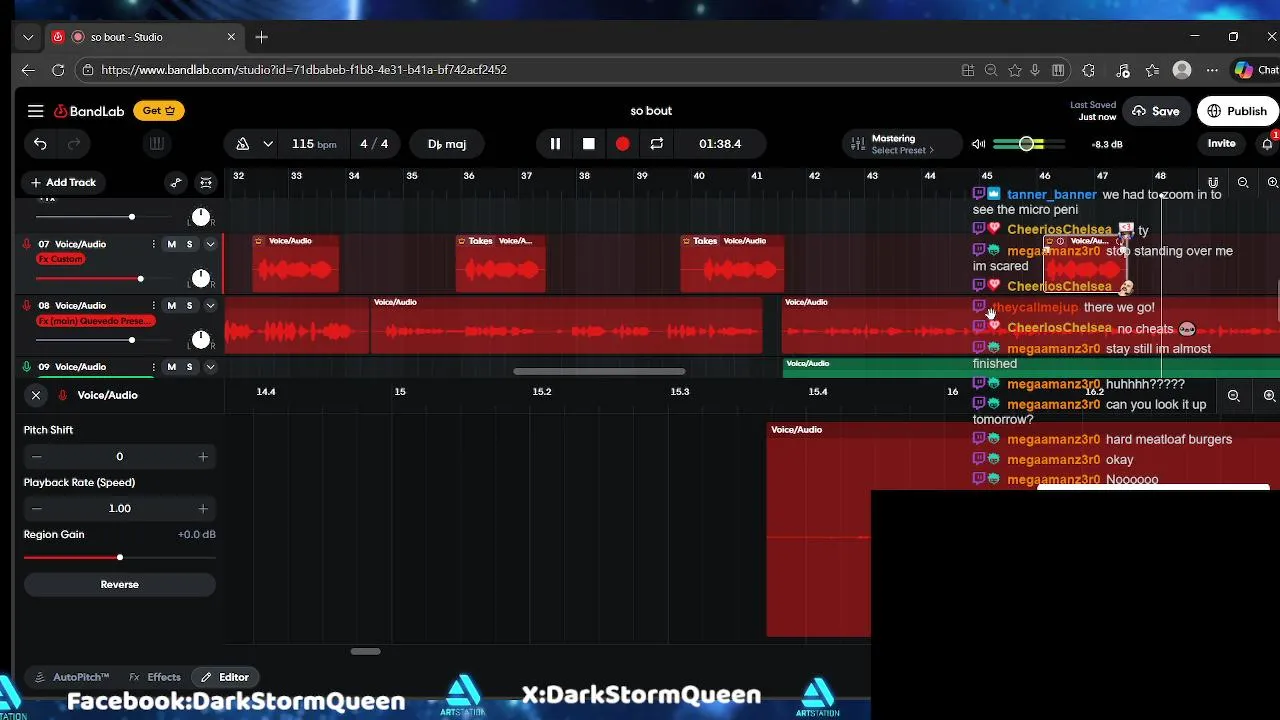
Task: Zoom out the track timeline
Action: coord(1243,182)
